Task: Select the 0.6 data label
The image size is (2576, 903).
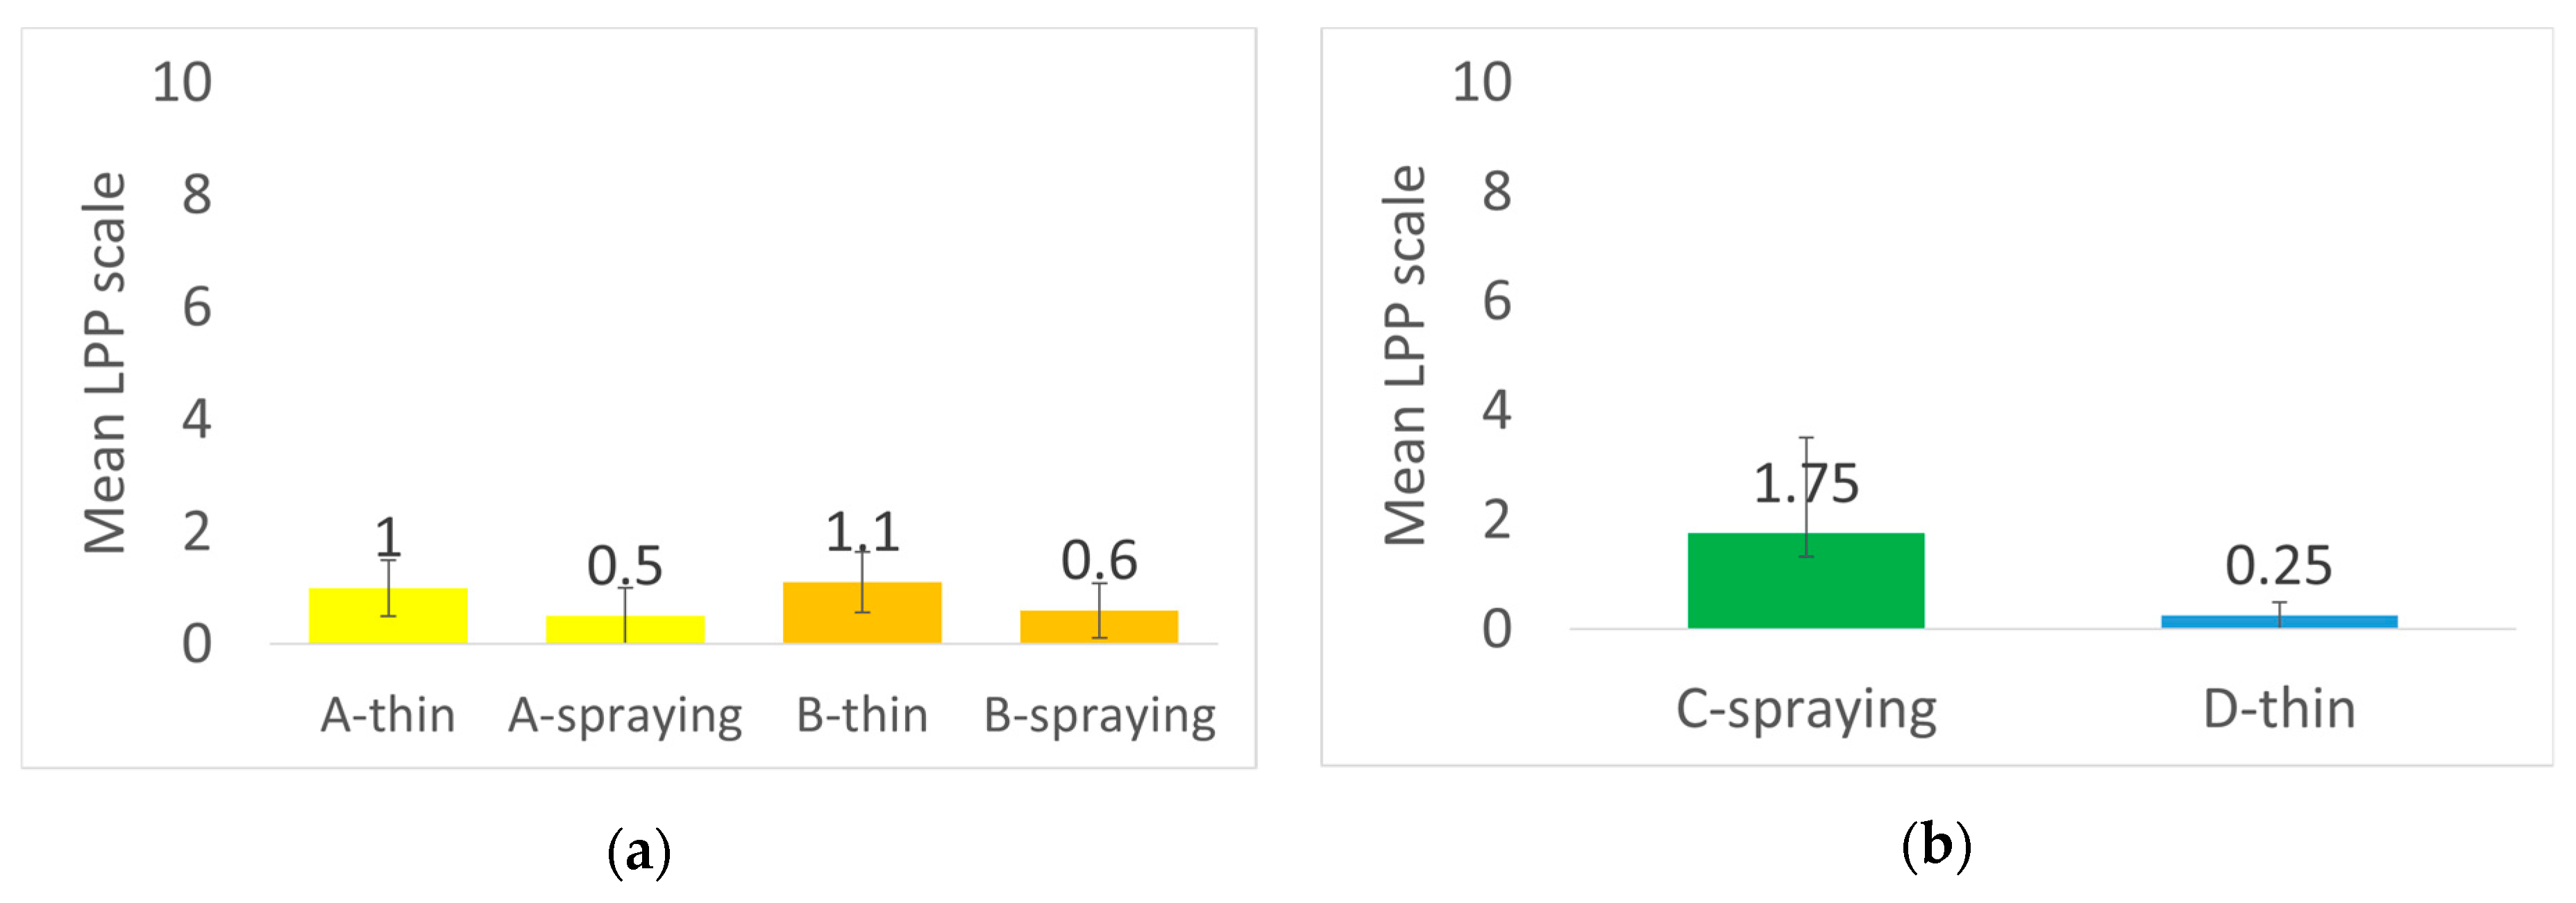Action: [1099, 560]
